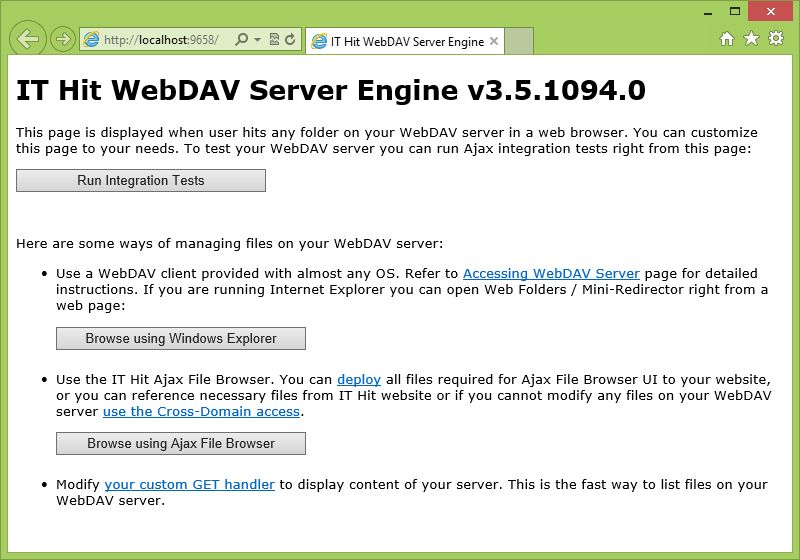Click the page heading IT Hit WebDAV Server Engine v3.5.1094.0

click(x=331, y=91)
